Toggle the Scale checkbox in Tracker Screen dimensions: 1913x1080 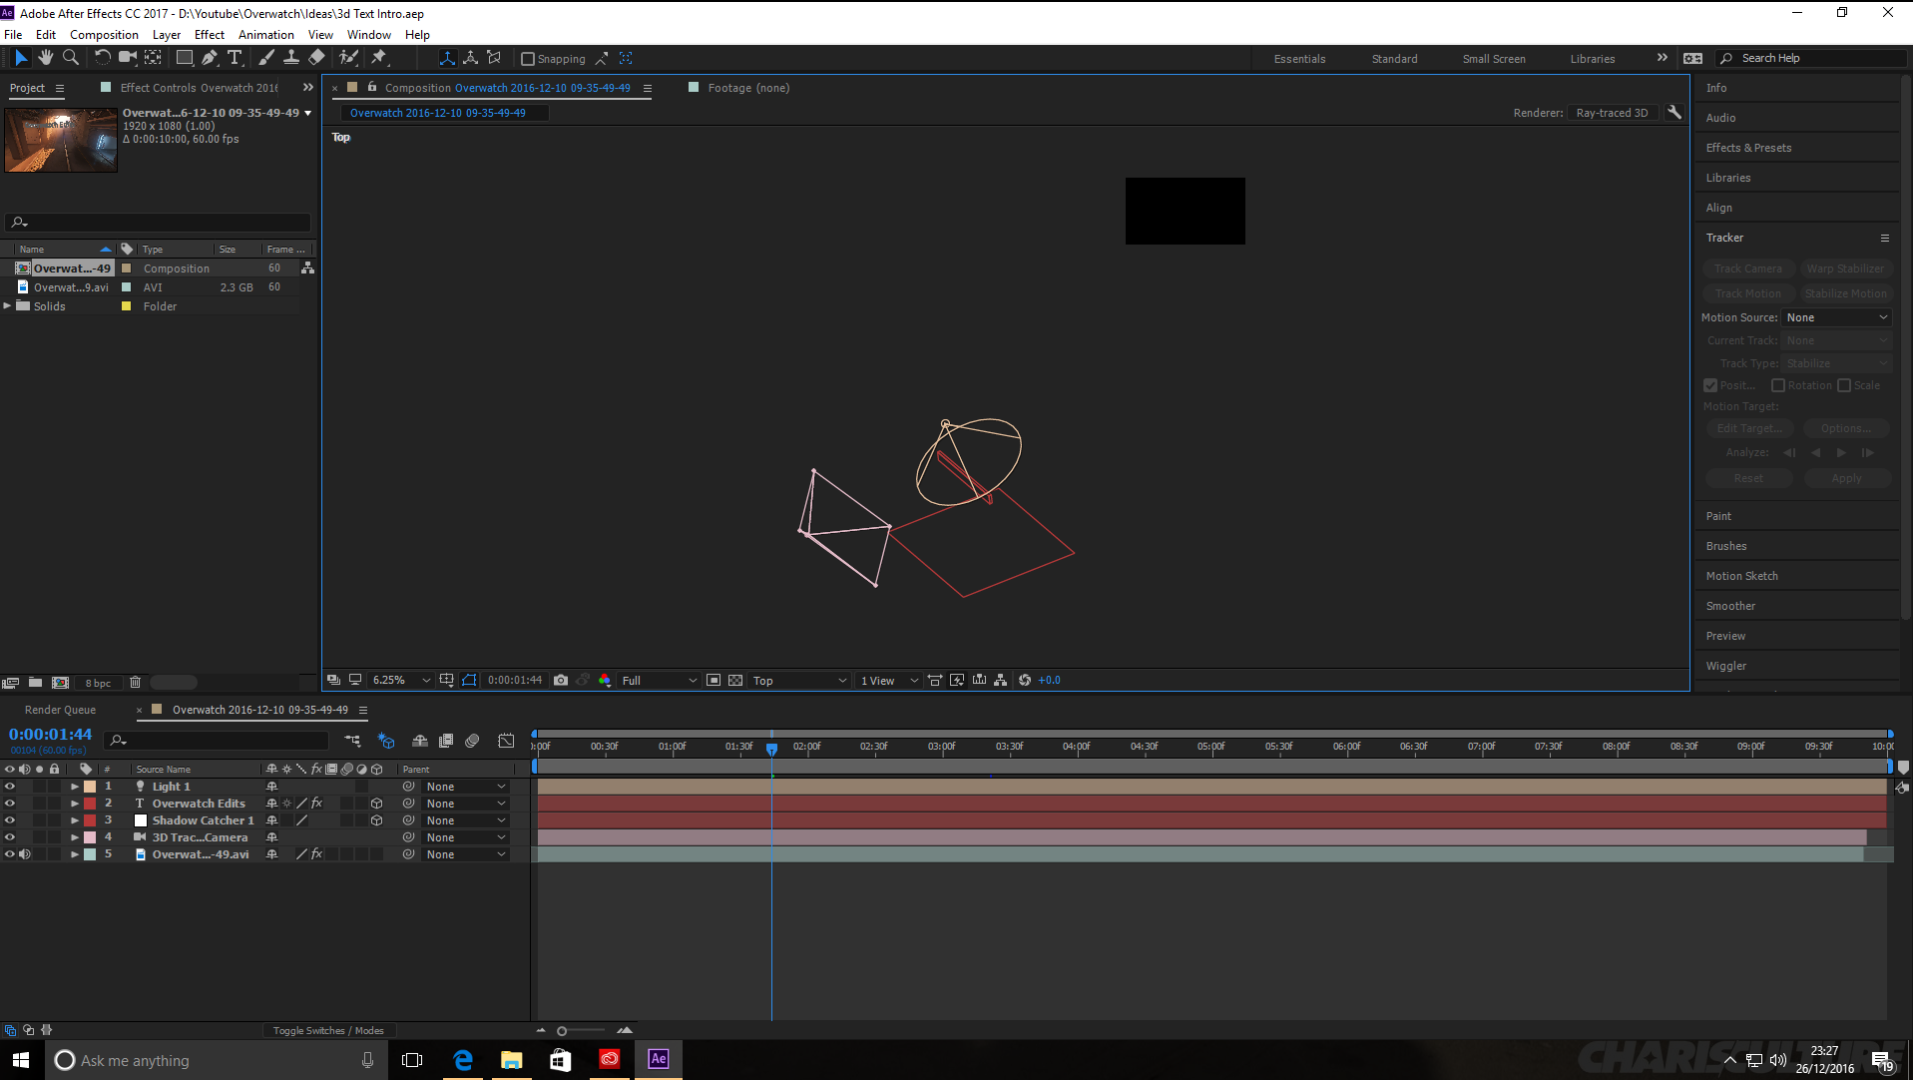coord(1844,386)
